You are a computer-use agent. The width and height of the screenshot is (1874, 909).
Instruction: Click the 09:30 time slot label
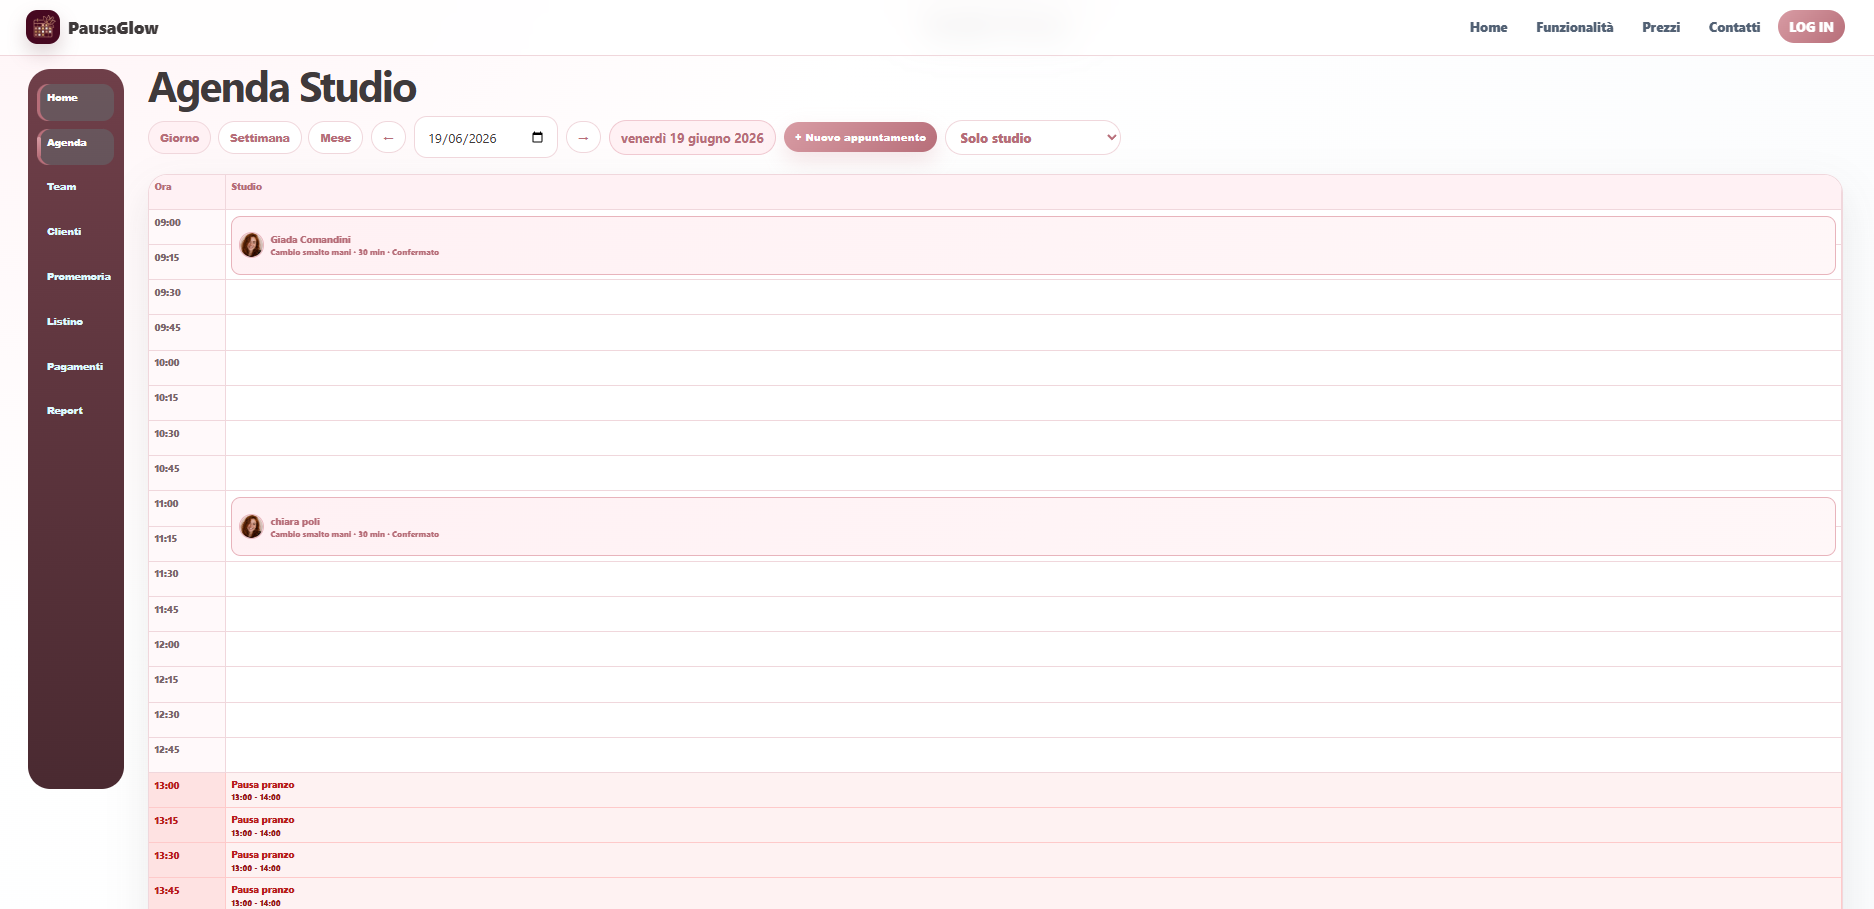pos(167,293)
